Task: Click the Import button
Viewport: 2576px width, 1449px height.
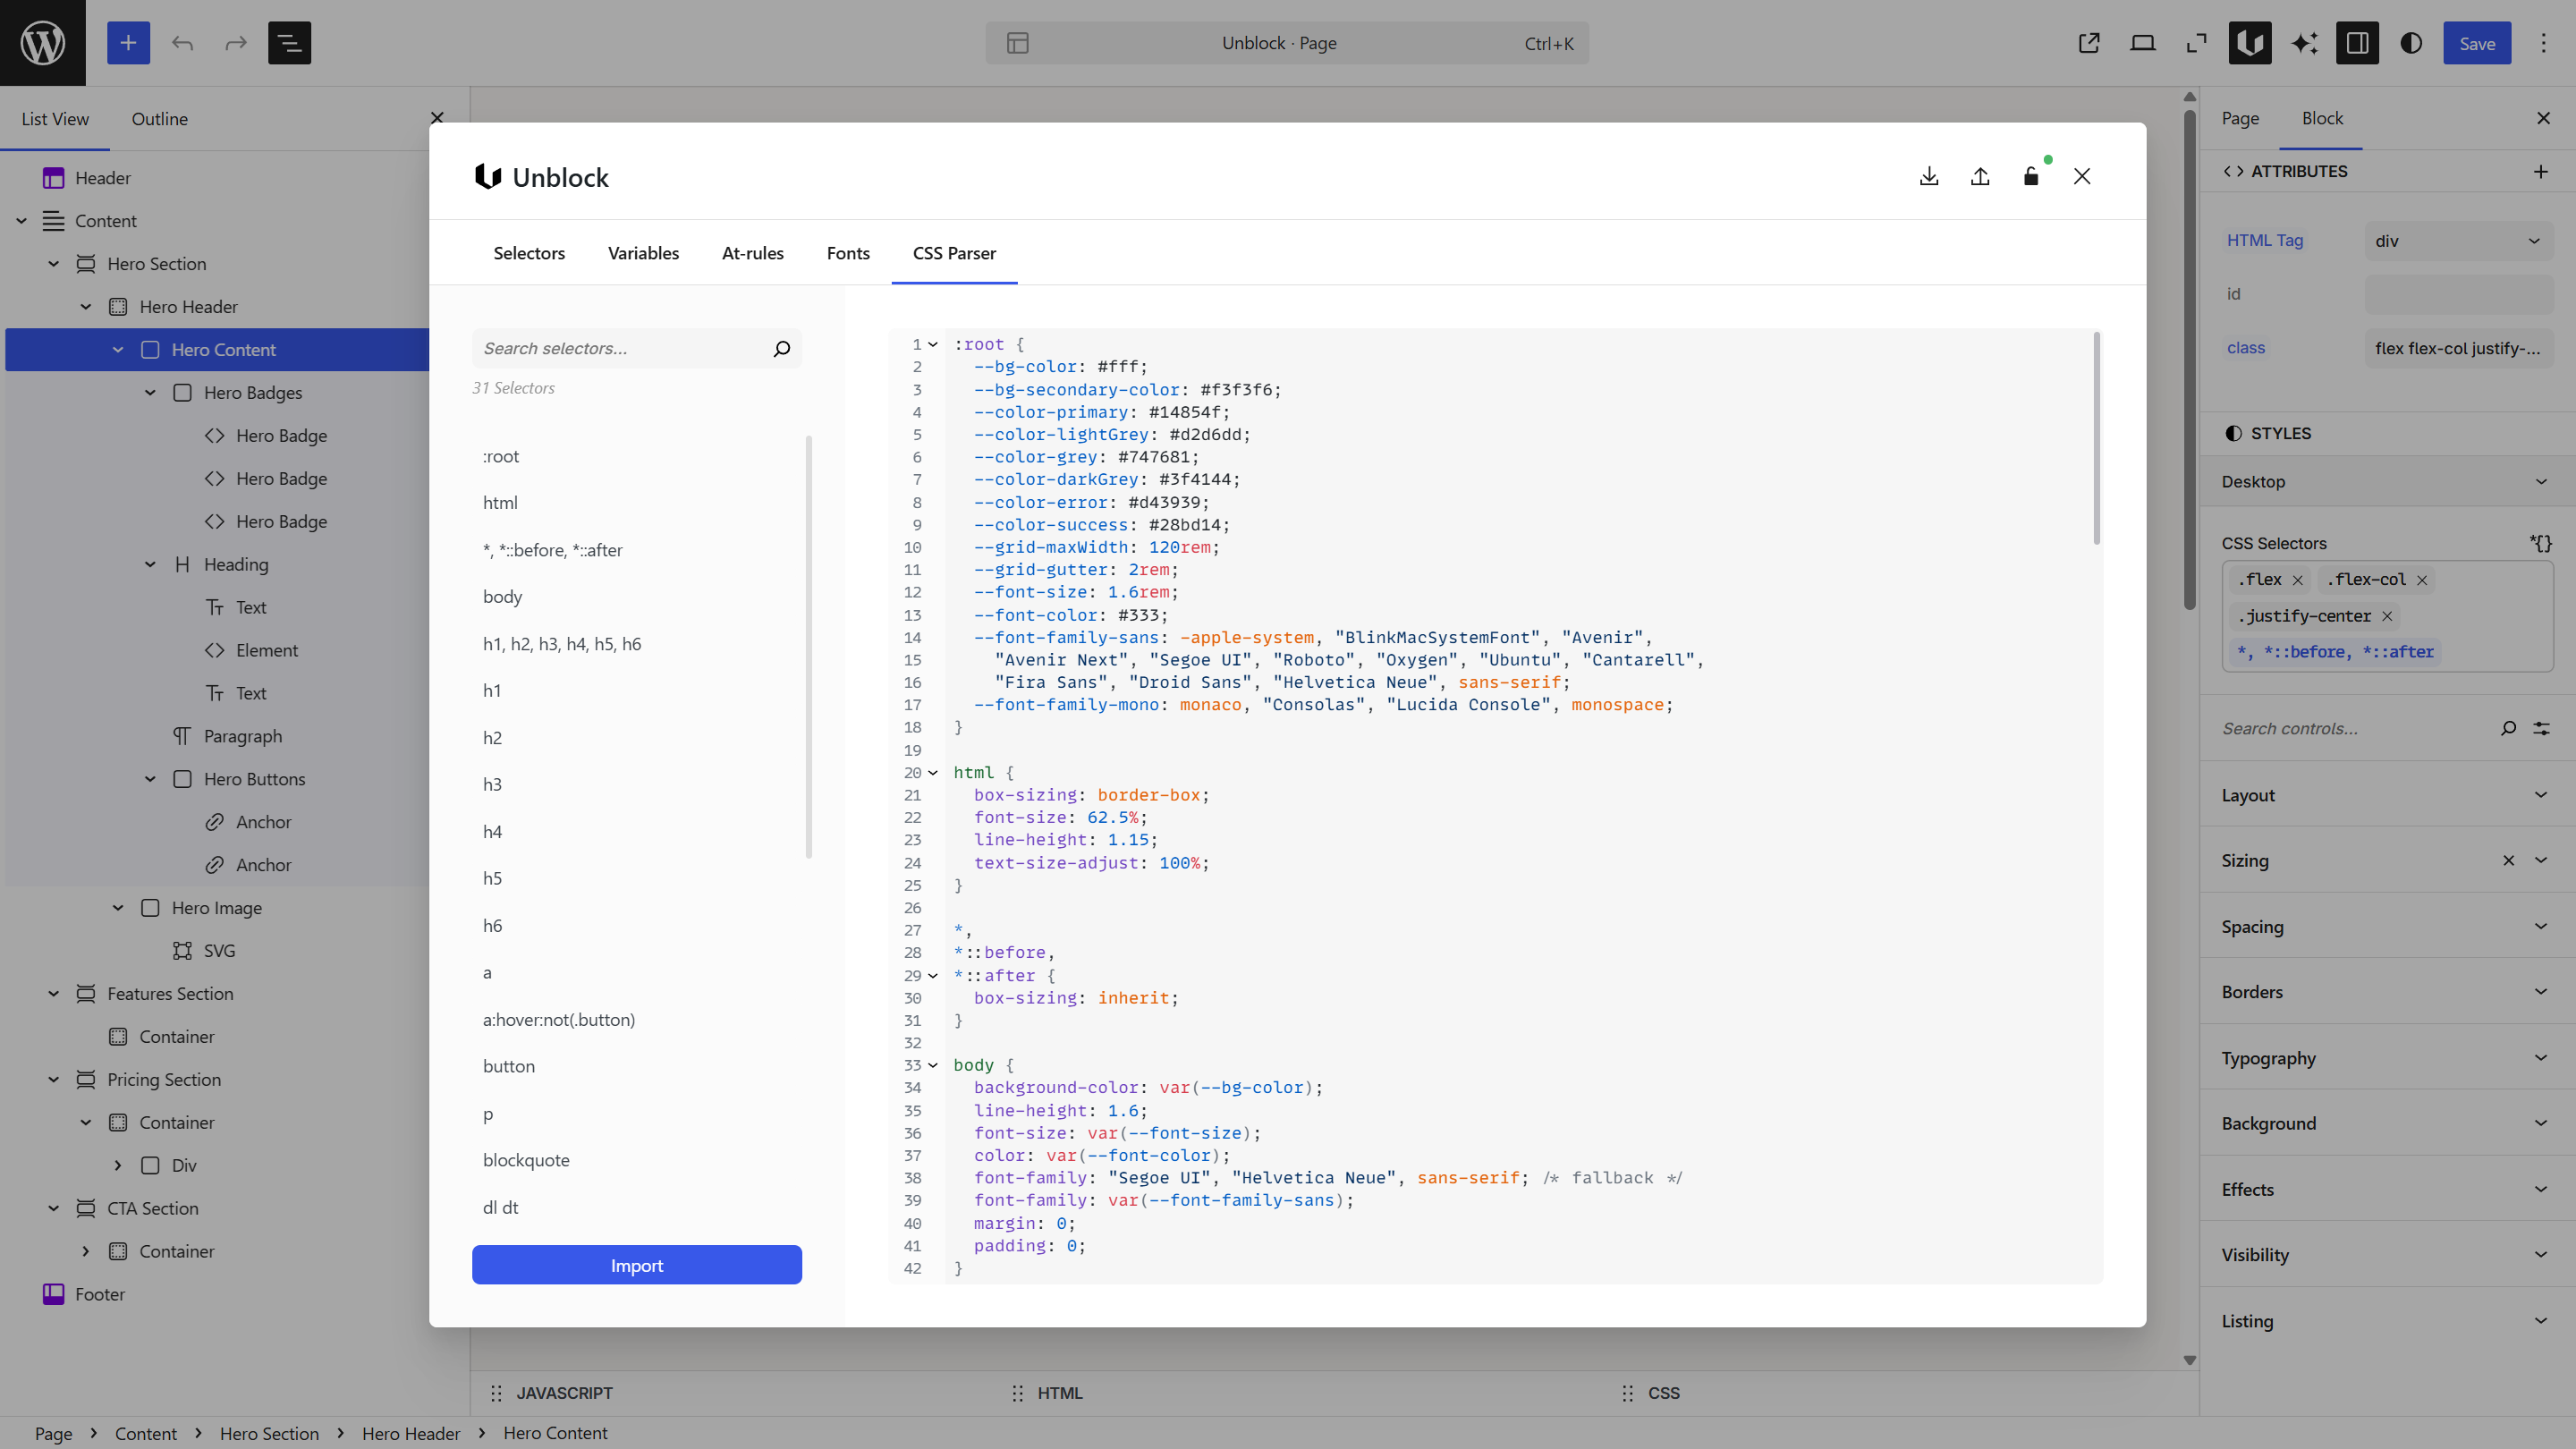Action: click(x=636, y=1264)
